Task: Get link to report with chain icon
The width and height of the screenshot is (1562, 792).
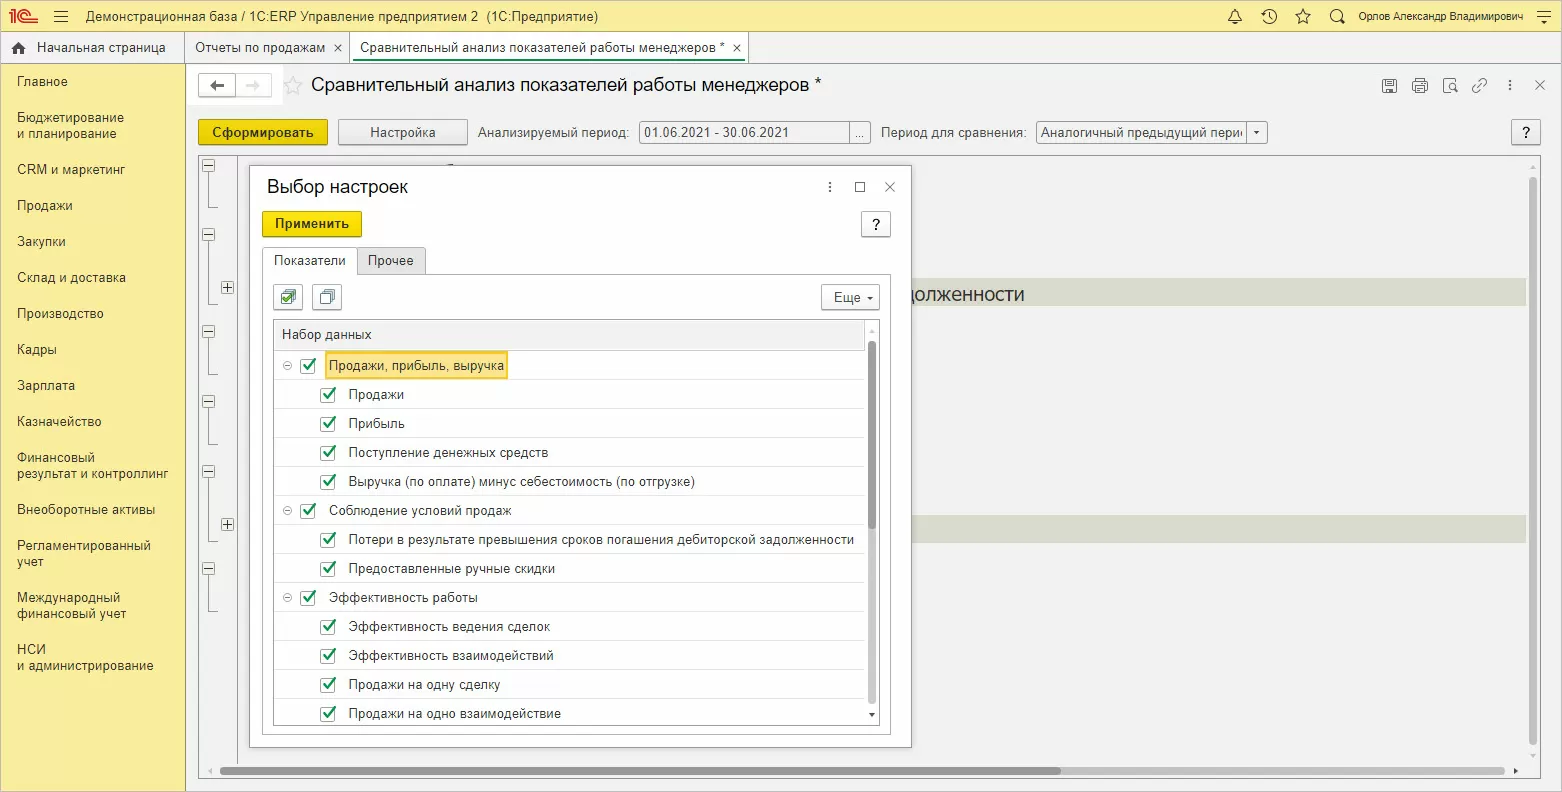Action: [x=1479, y=86]
